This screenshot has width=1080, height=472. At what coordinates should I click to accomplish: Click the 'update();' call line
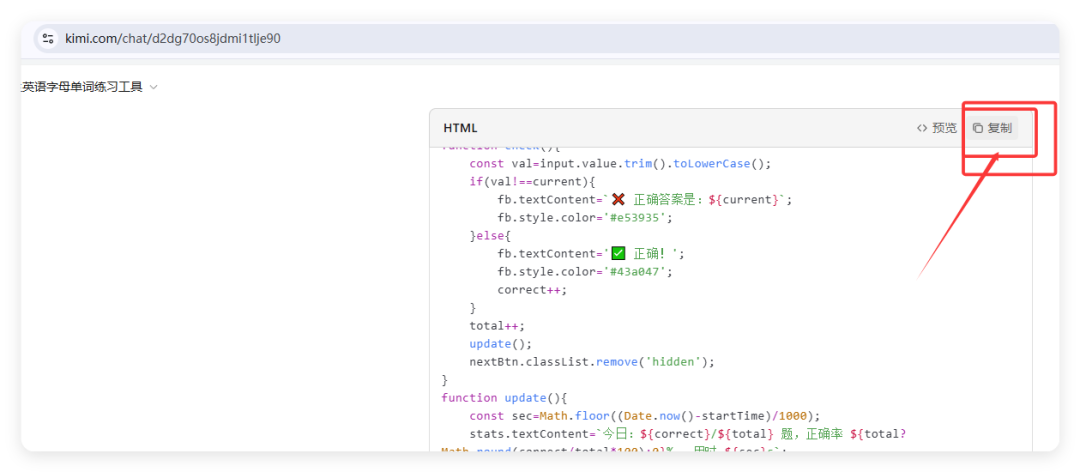coord(501,343)
